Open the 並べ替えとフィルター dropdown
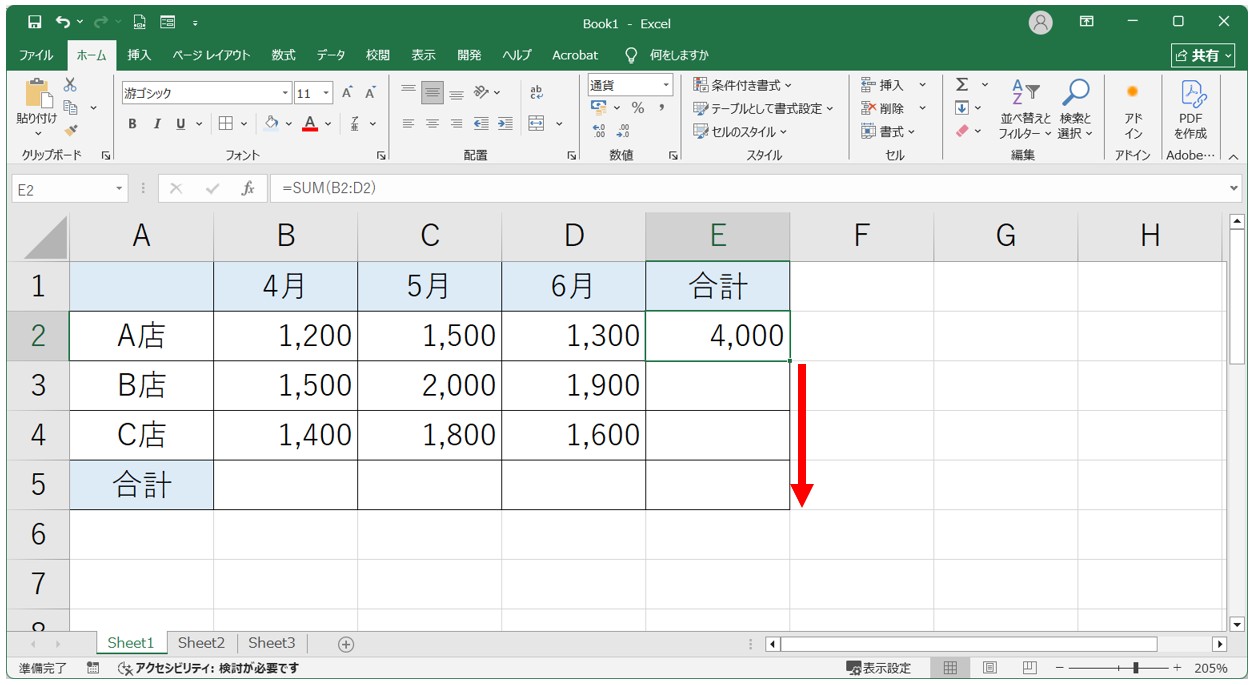The image size is (1254, 685). pos(1026,109)
